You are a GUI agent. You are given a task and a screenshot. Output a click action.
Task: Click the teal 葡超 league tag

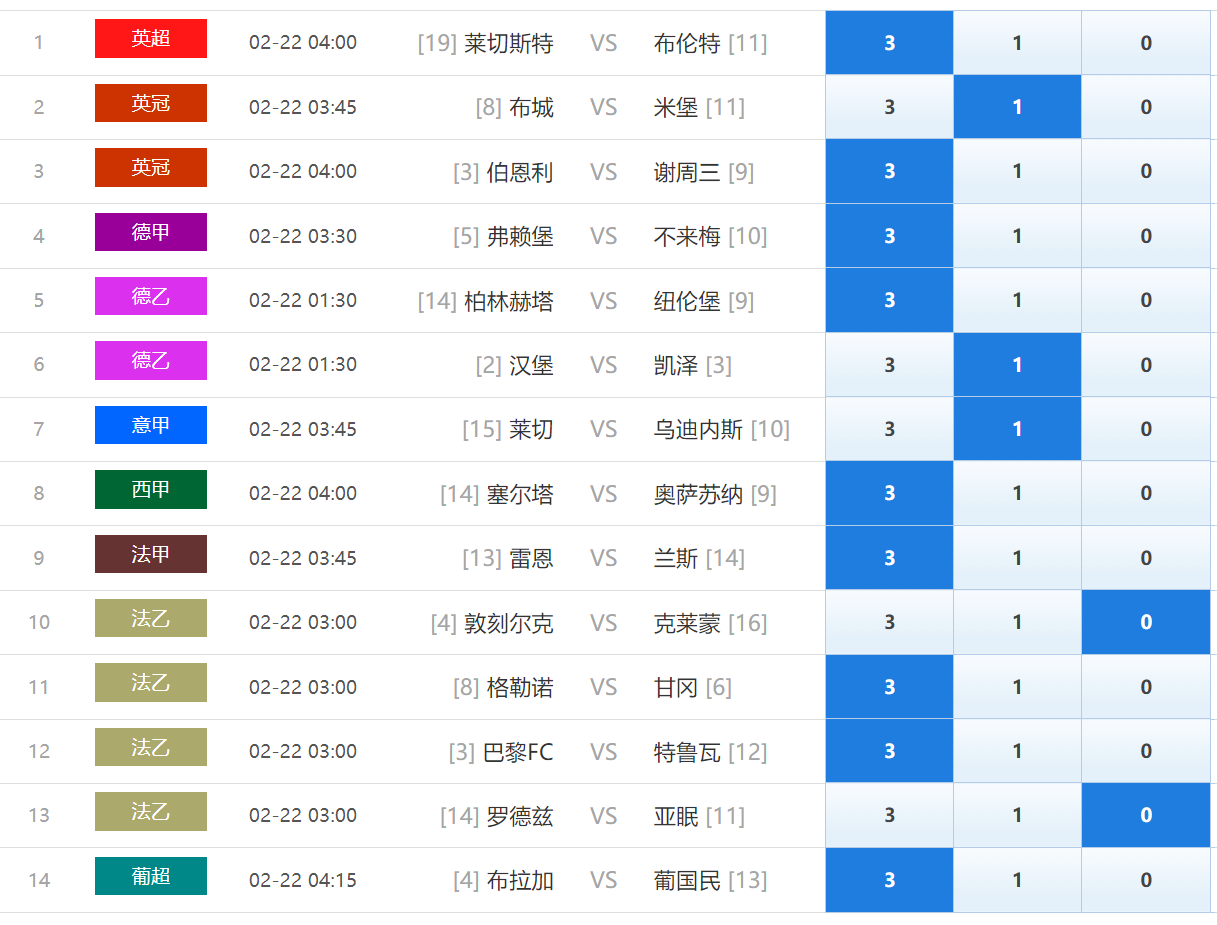(151, 876)
